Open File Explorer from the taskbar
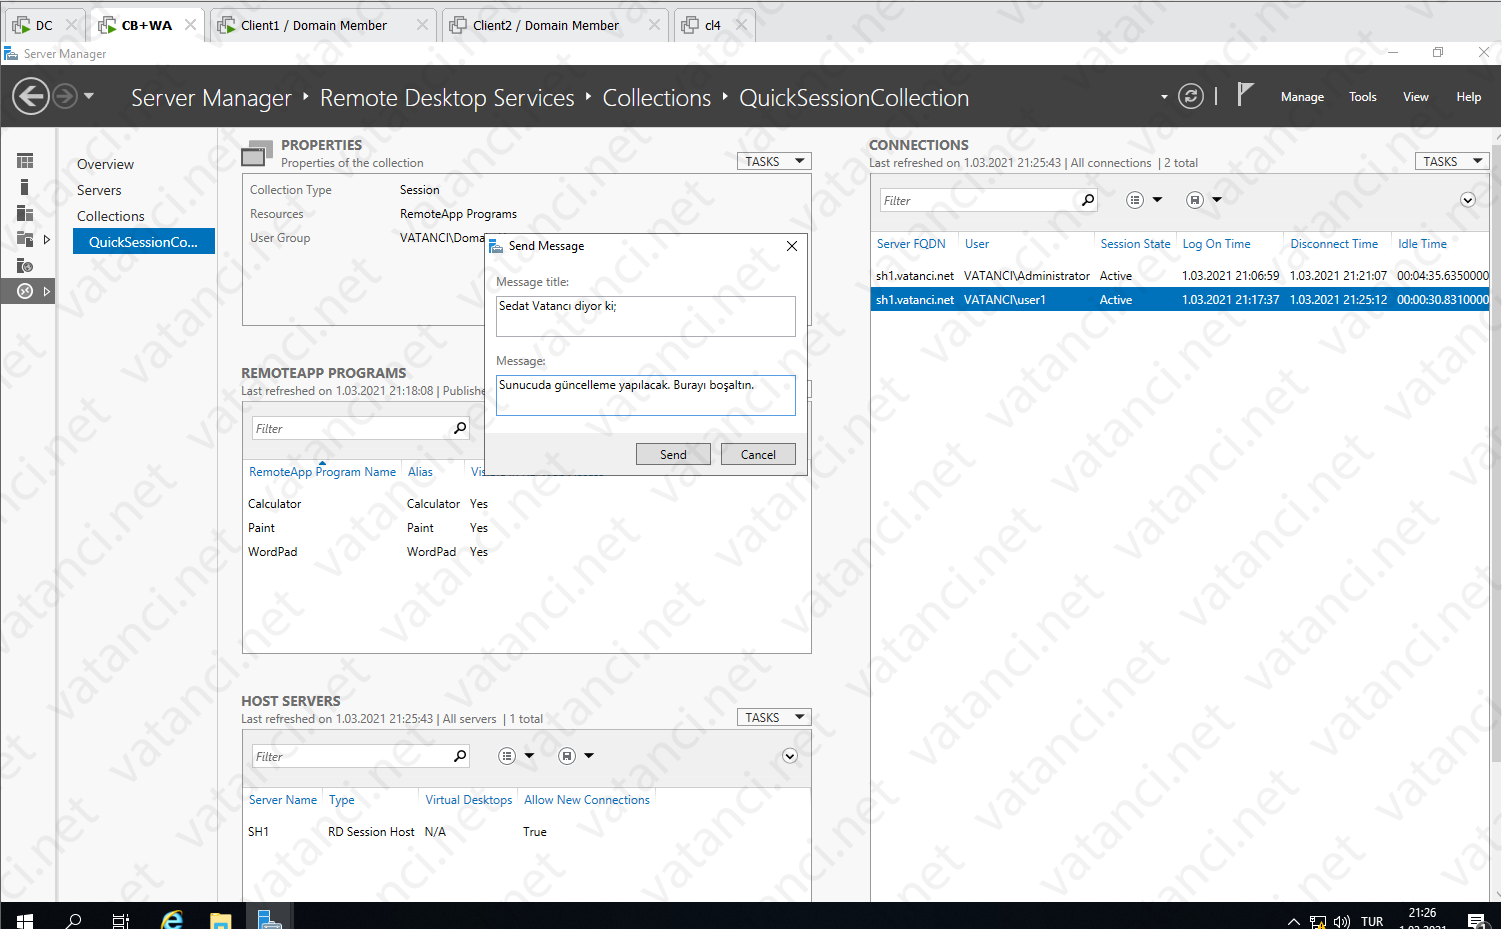The height and width of the screenshot is (929, 1502). tap(221, 919)
